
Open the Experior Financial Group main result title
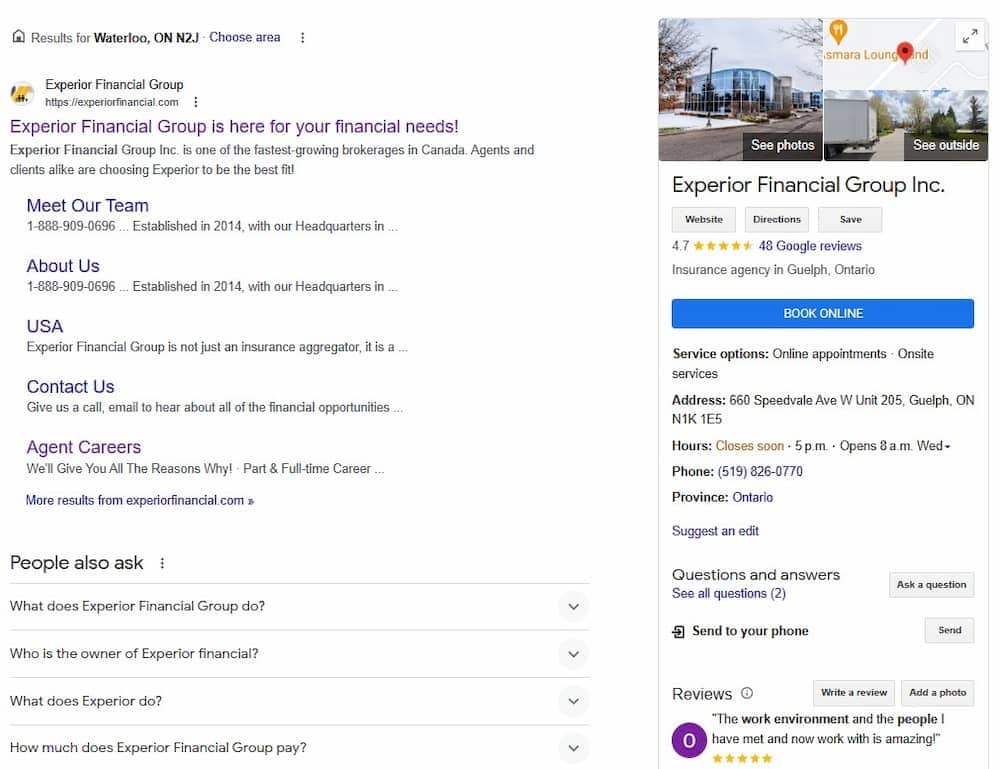tap(234, 126)
